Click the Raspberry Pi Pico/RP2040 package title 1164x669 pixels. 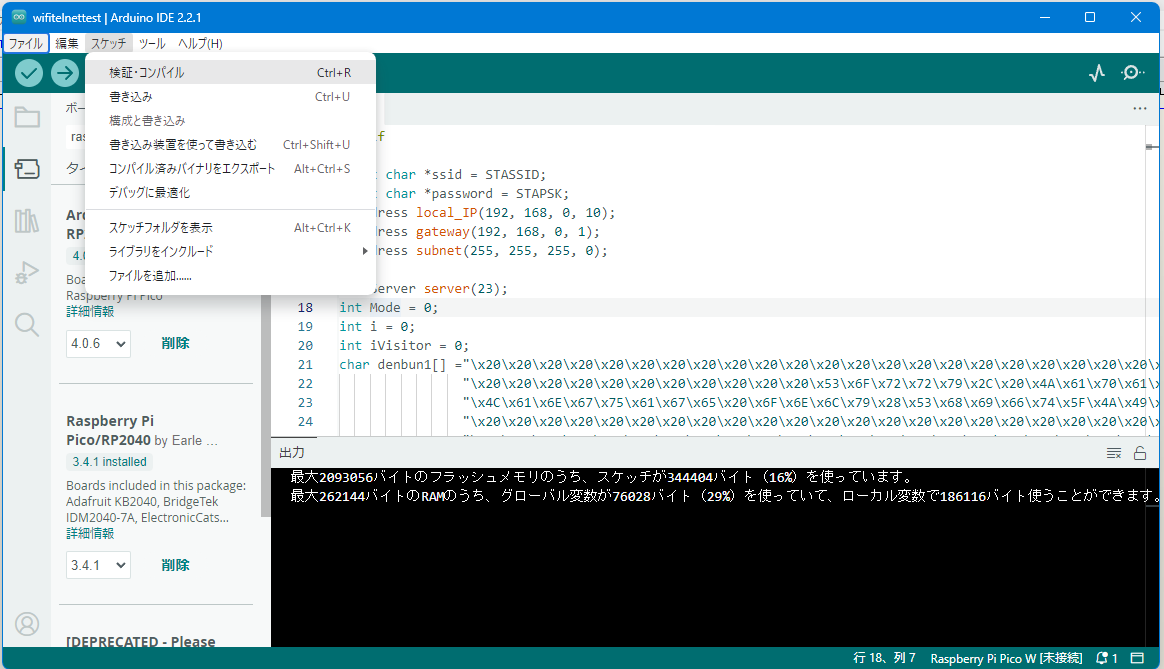[x=110, y=431]
